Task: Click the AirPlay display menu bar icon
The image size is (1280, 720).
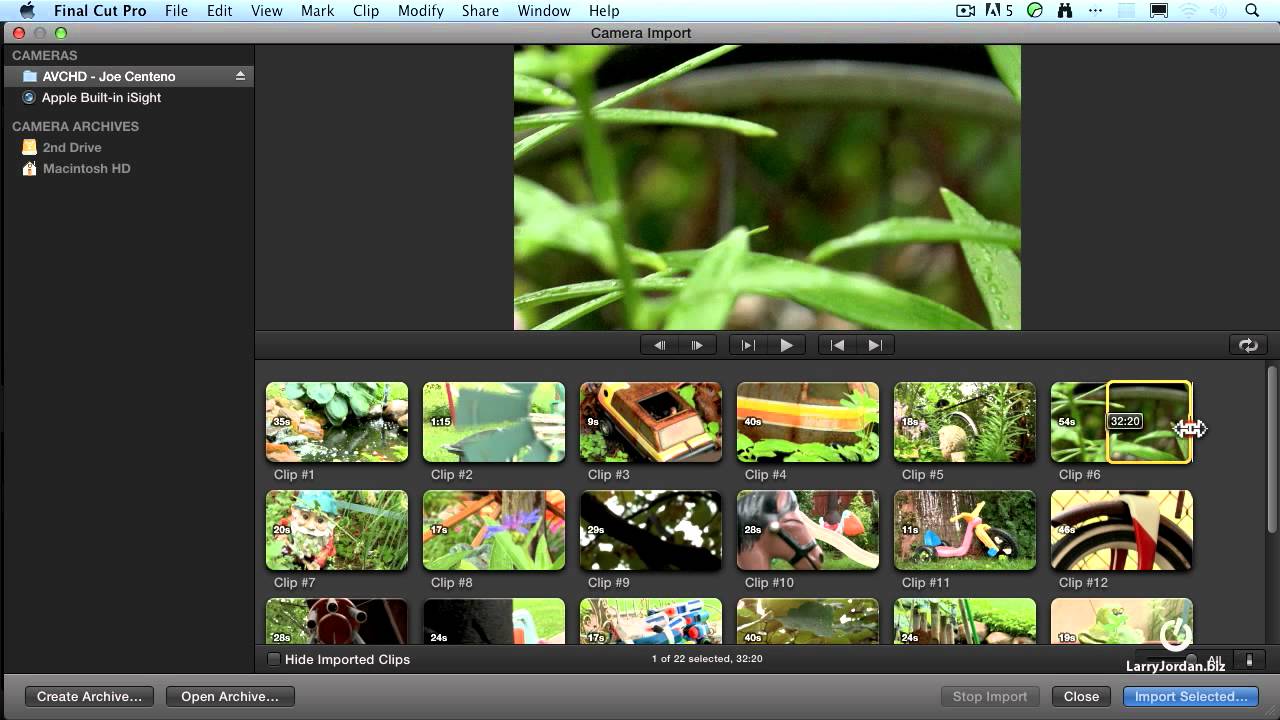Action: coord(1159,11)
